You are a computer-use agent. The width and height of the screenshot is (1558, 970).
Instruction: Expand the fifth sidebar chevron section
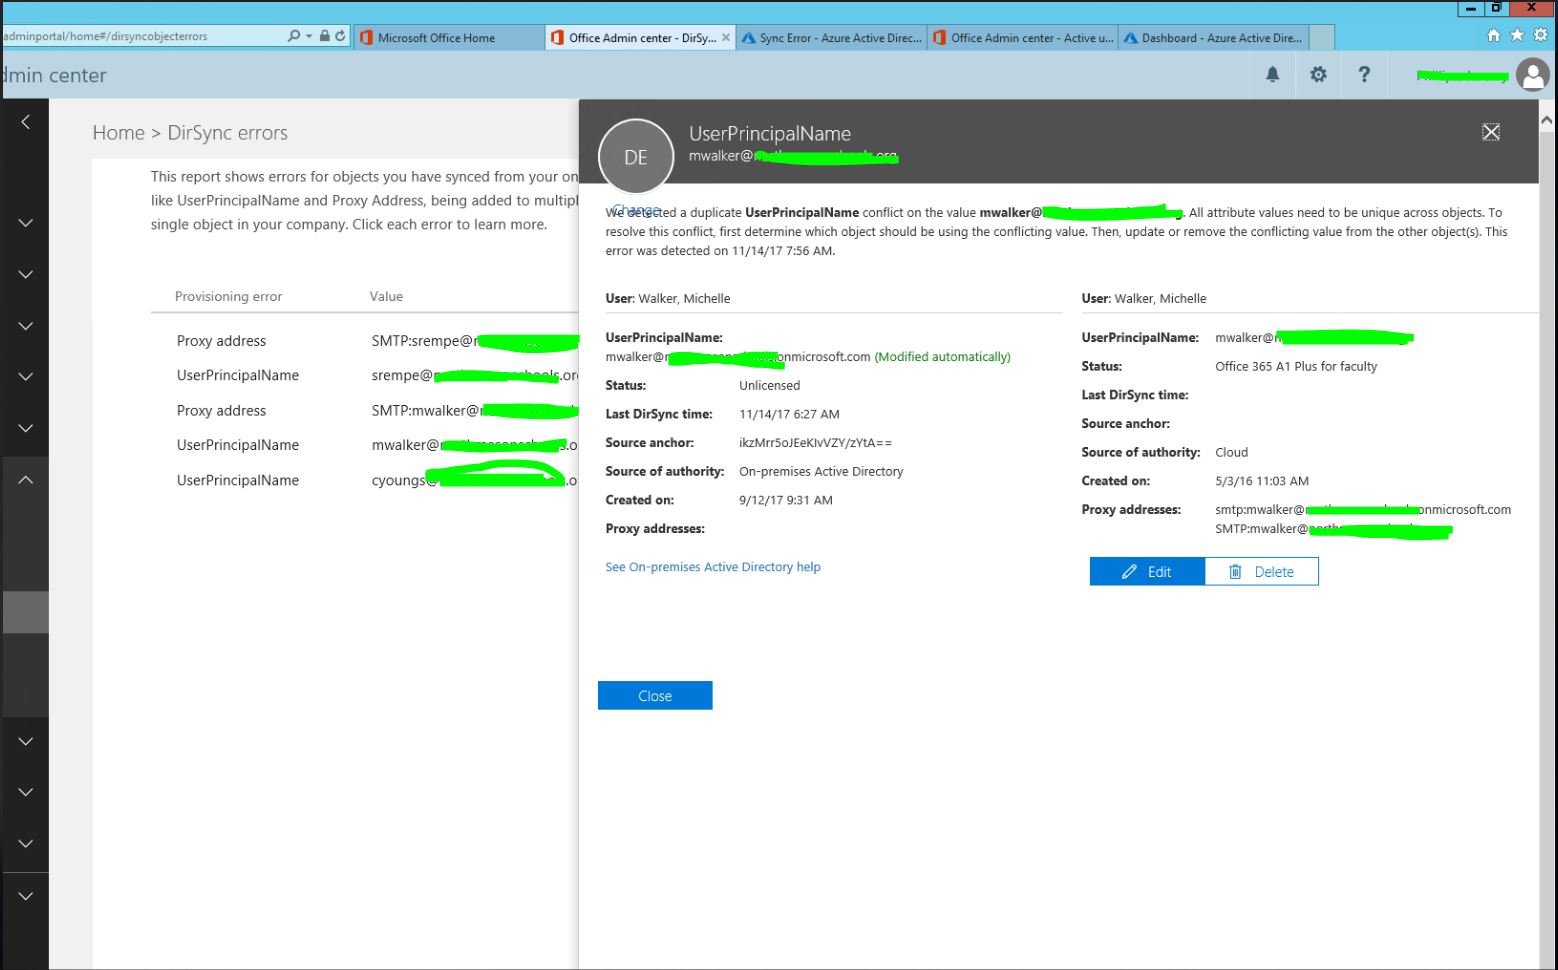(x=26, y=428)
